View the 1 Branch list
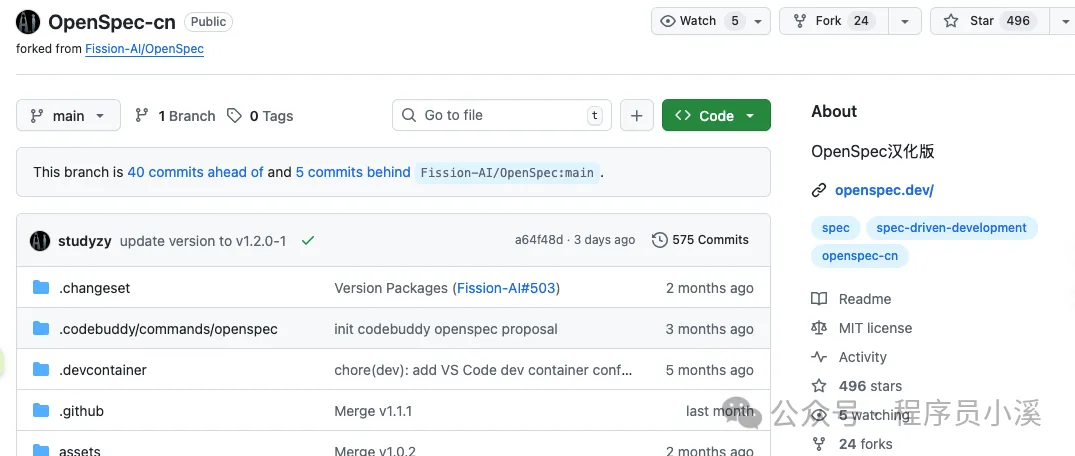Viewport: 1075px width, 456px height. [176, 116]
